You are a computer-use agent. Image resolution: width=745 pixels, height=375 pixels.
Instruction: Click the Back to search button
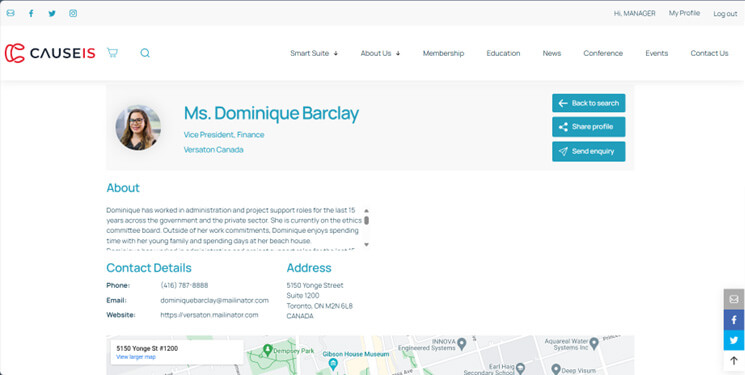point(589,103)
